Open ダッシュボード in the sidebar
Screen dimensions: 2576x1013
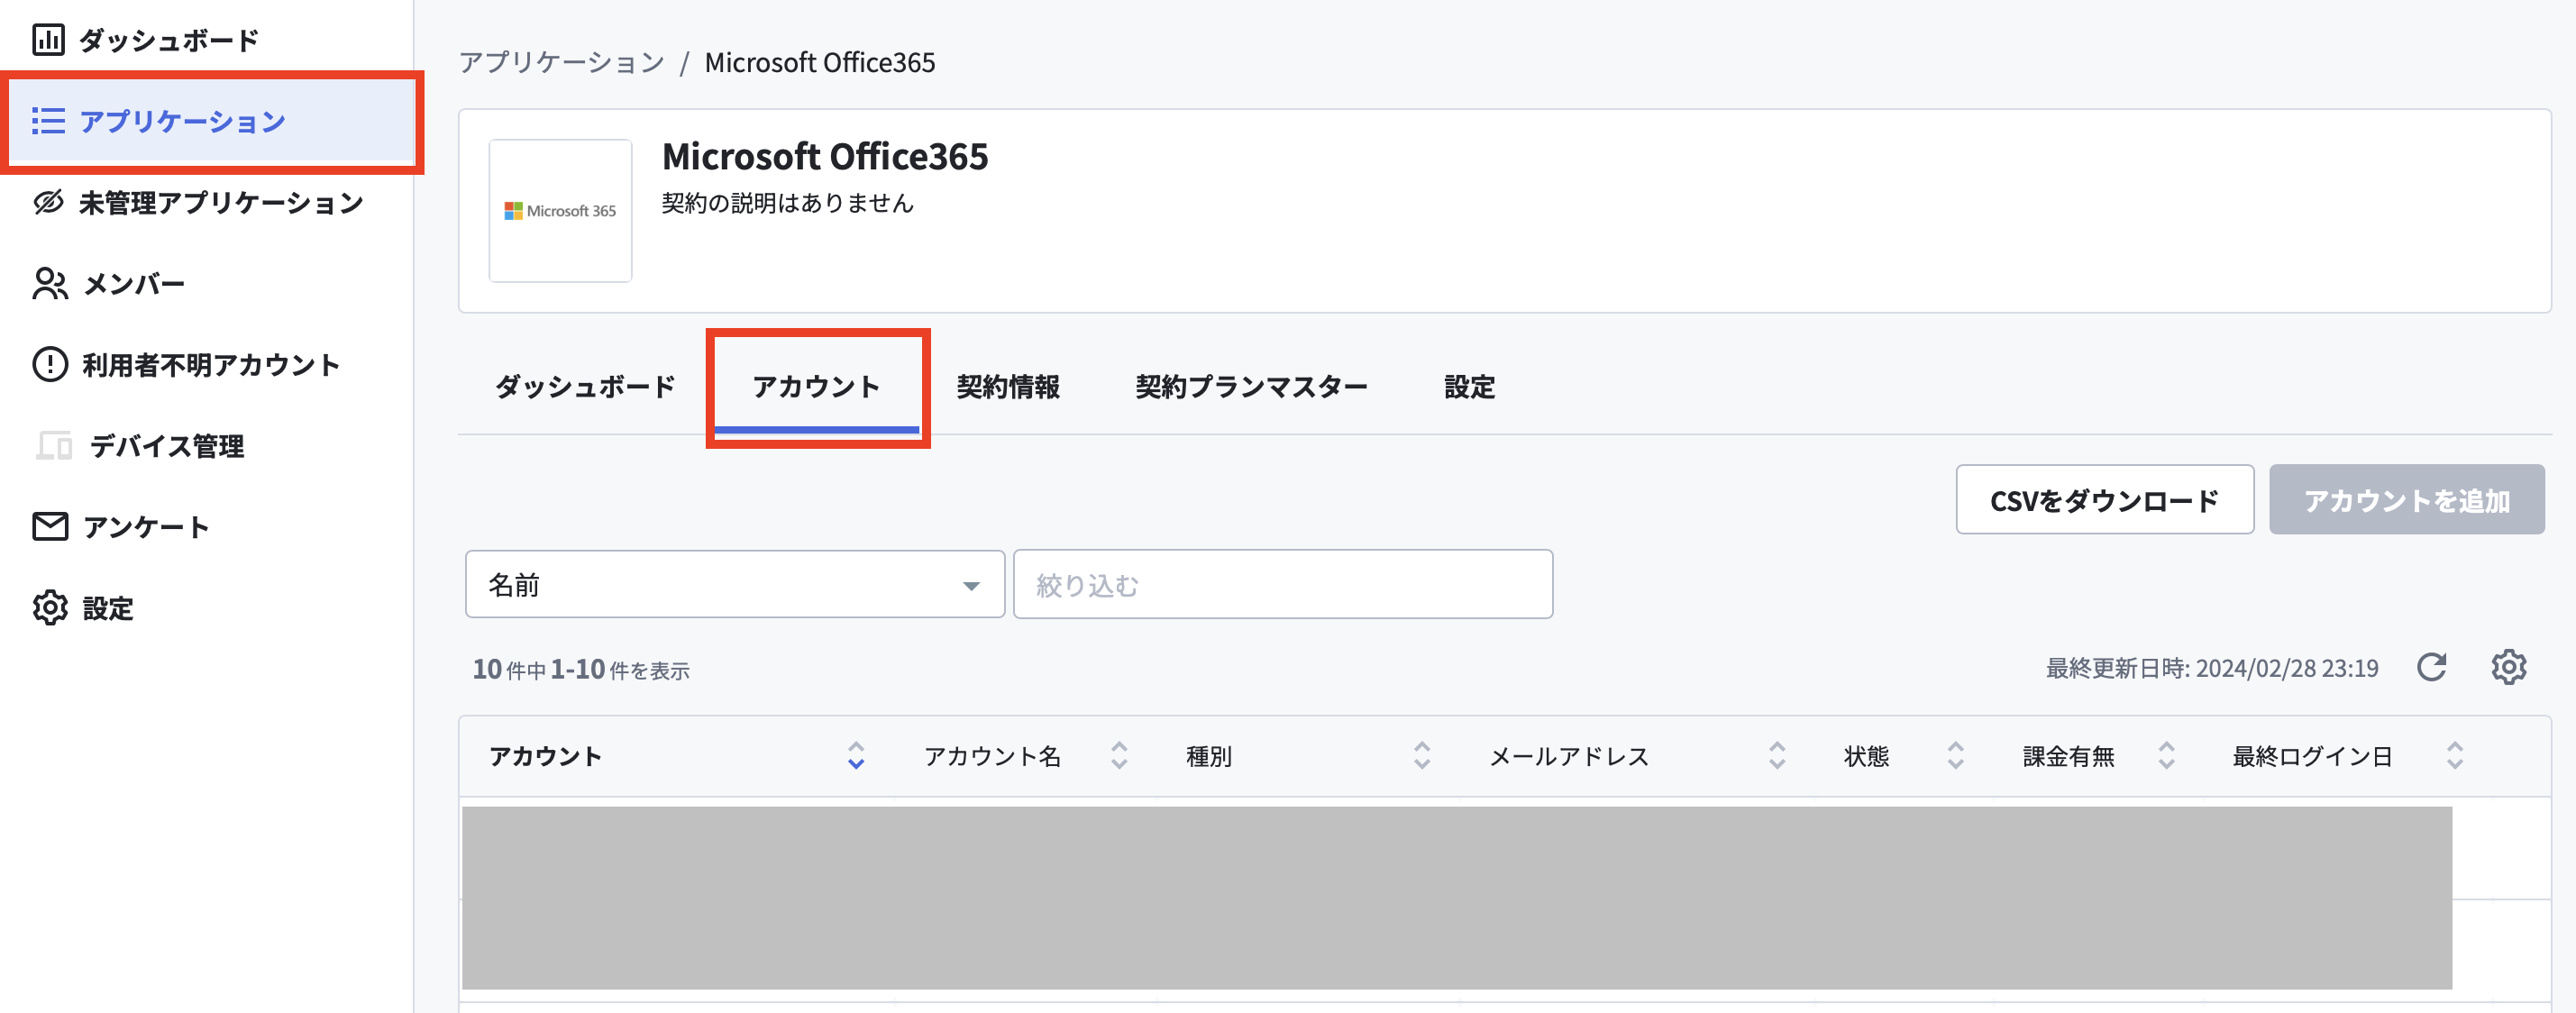pyautogui.click(x=168, y=40)
